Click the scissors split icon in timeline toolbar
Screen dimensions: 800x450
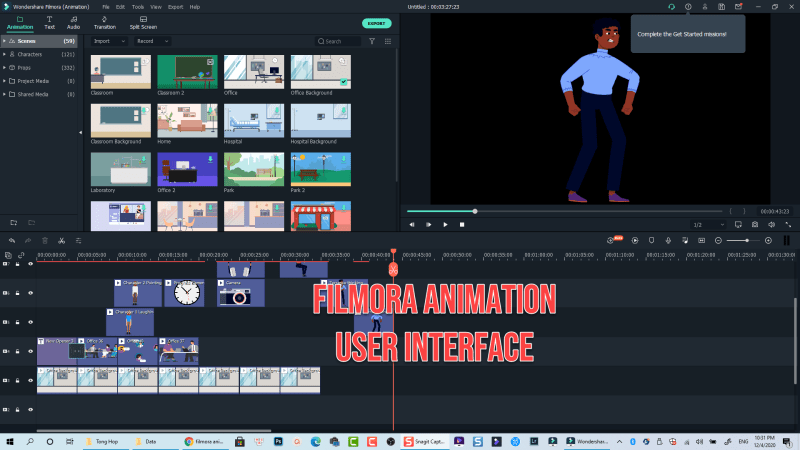[x=61, y=240]
